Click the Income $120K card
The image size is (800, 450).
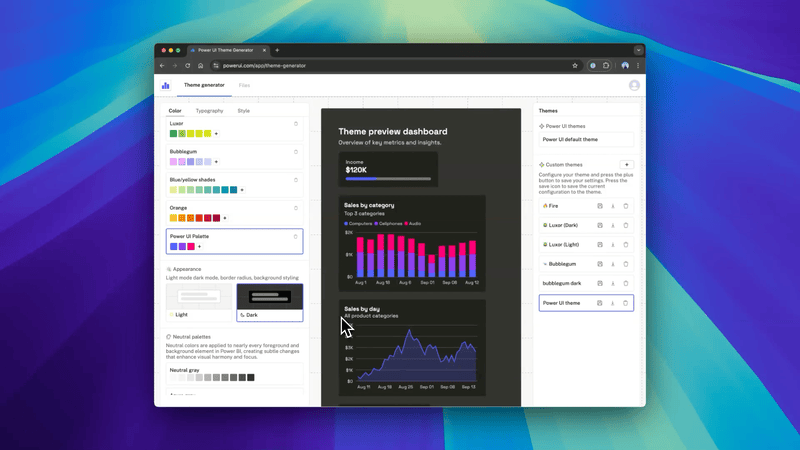388,169
